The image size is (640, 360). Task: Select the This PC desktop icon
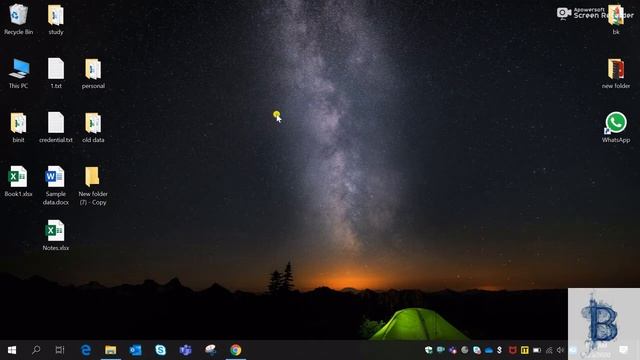pos(18,73)
